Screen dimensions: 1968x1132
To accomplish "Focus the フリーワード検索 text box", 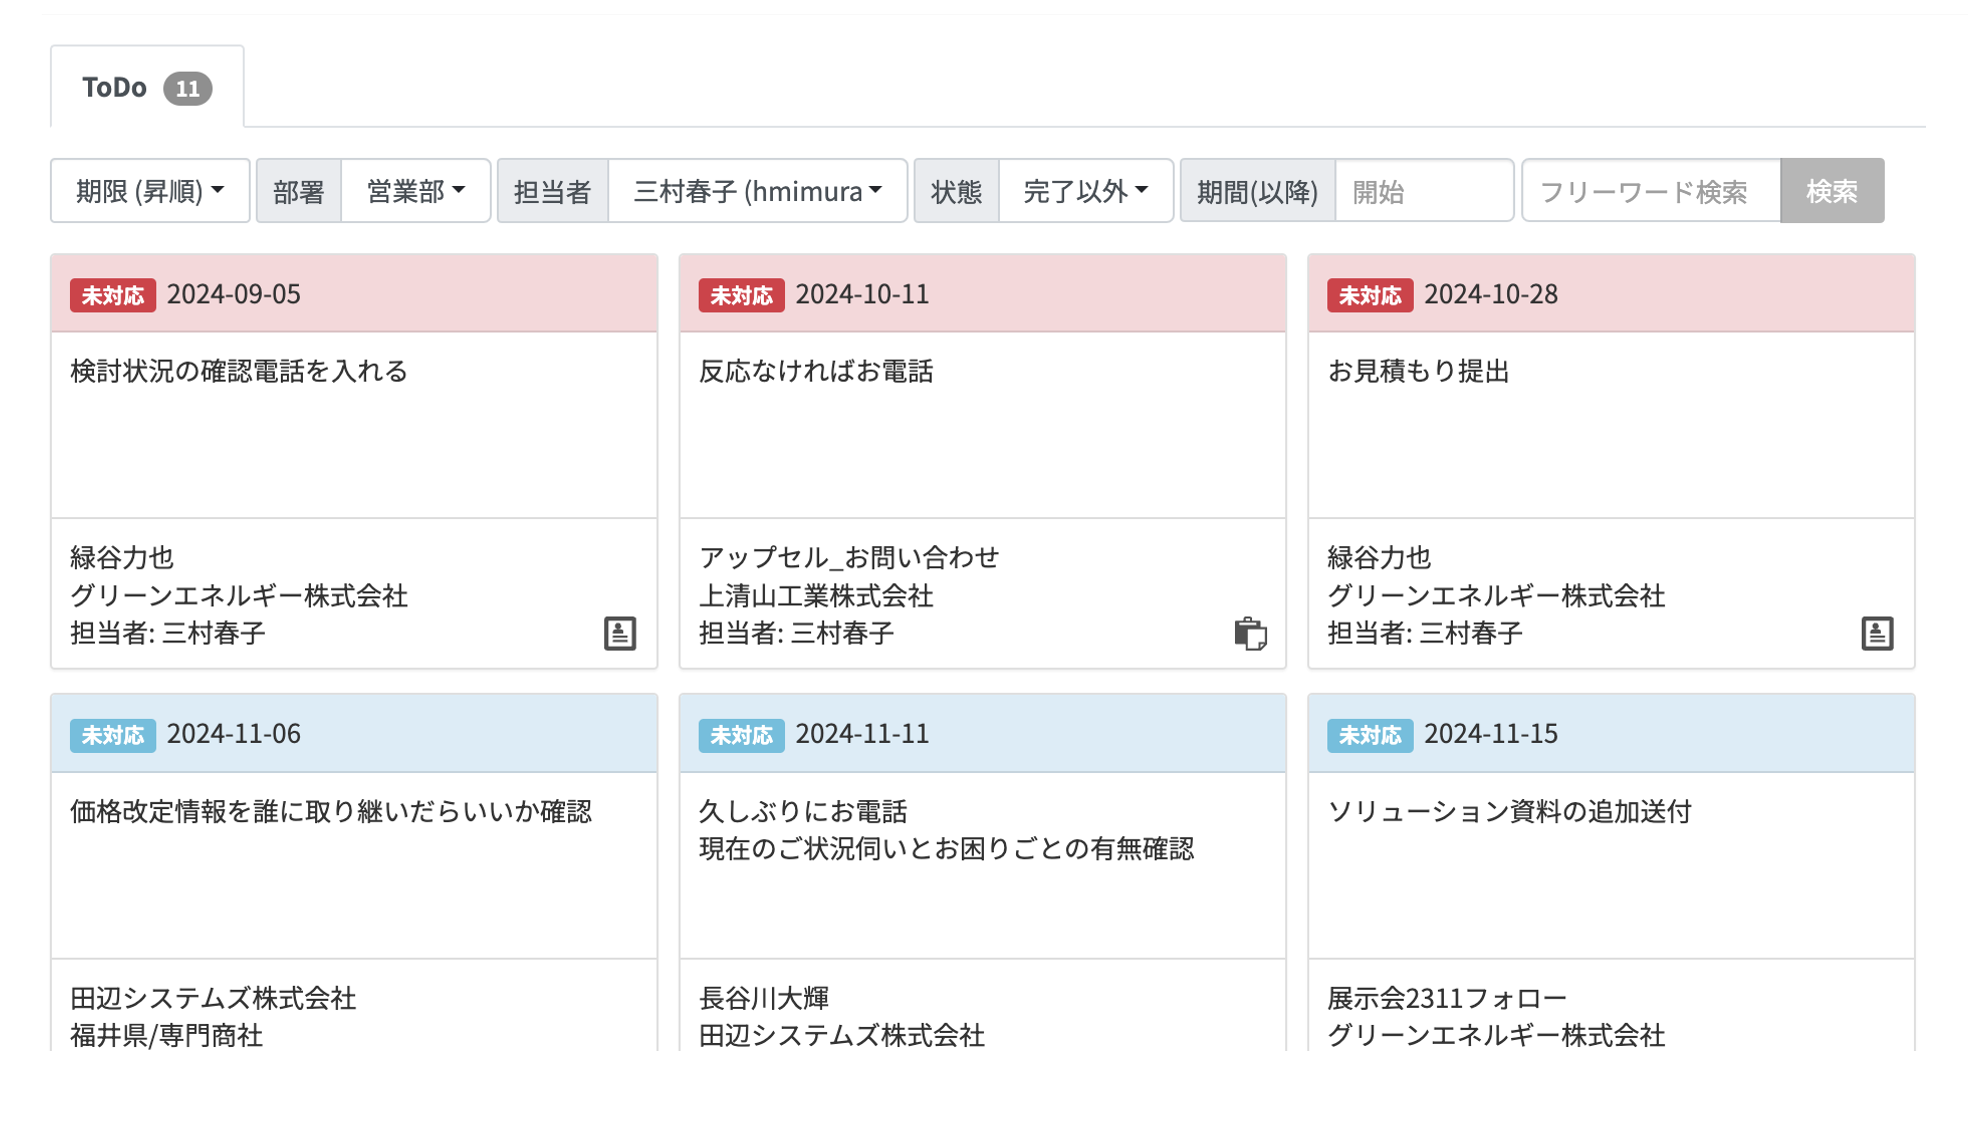I will (1650, 191).
